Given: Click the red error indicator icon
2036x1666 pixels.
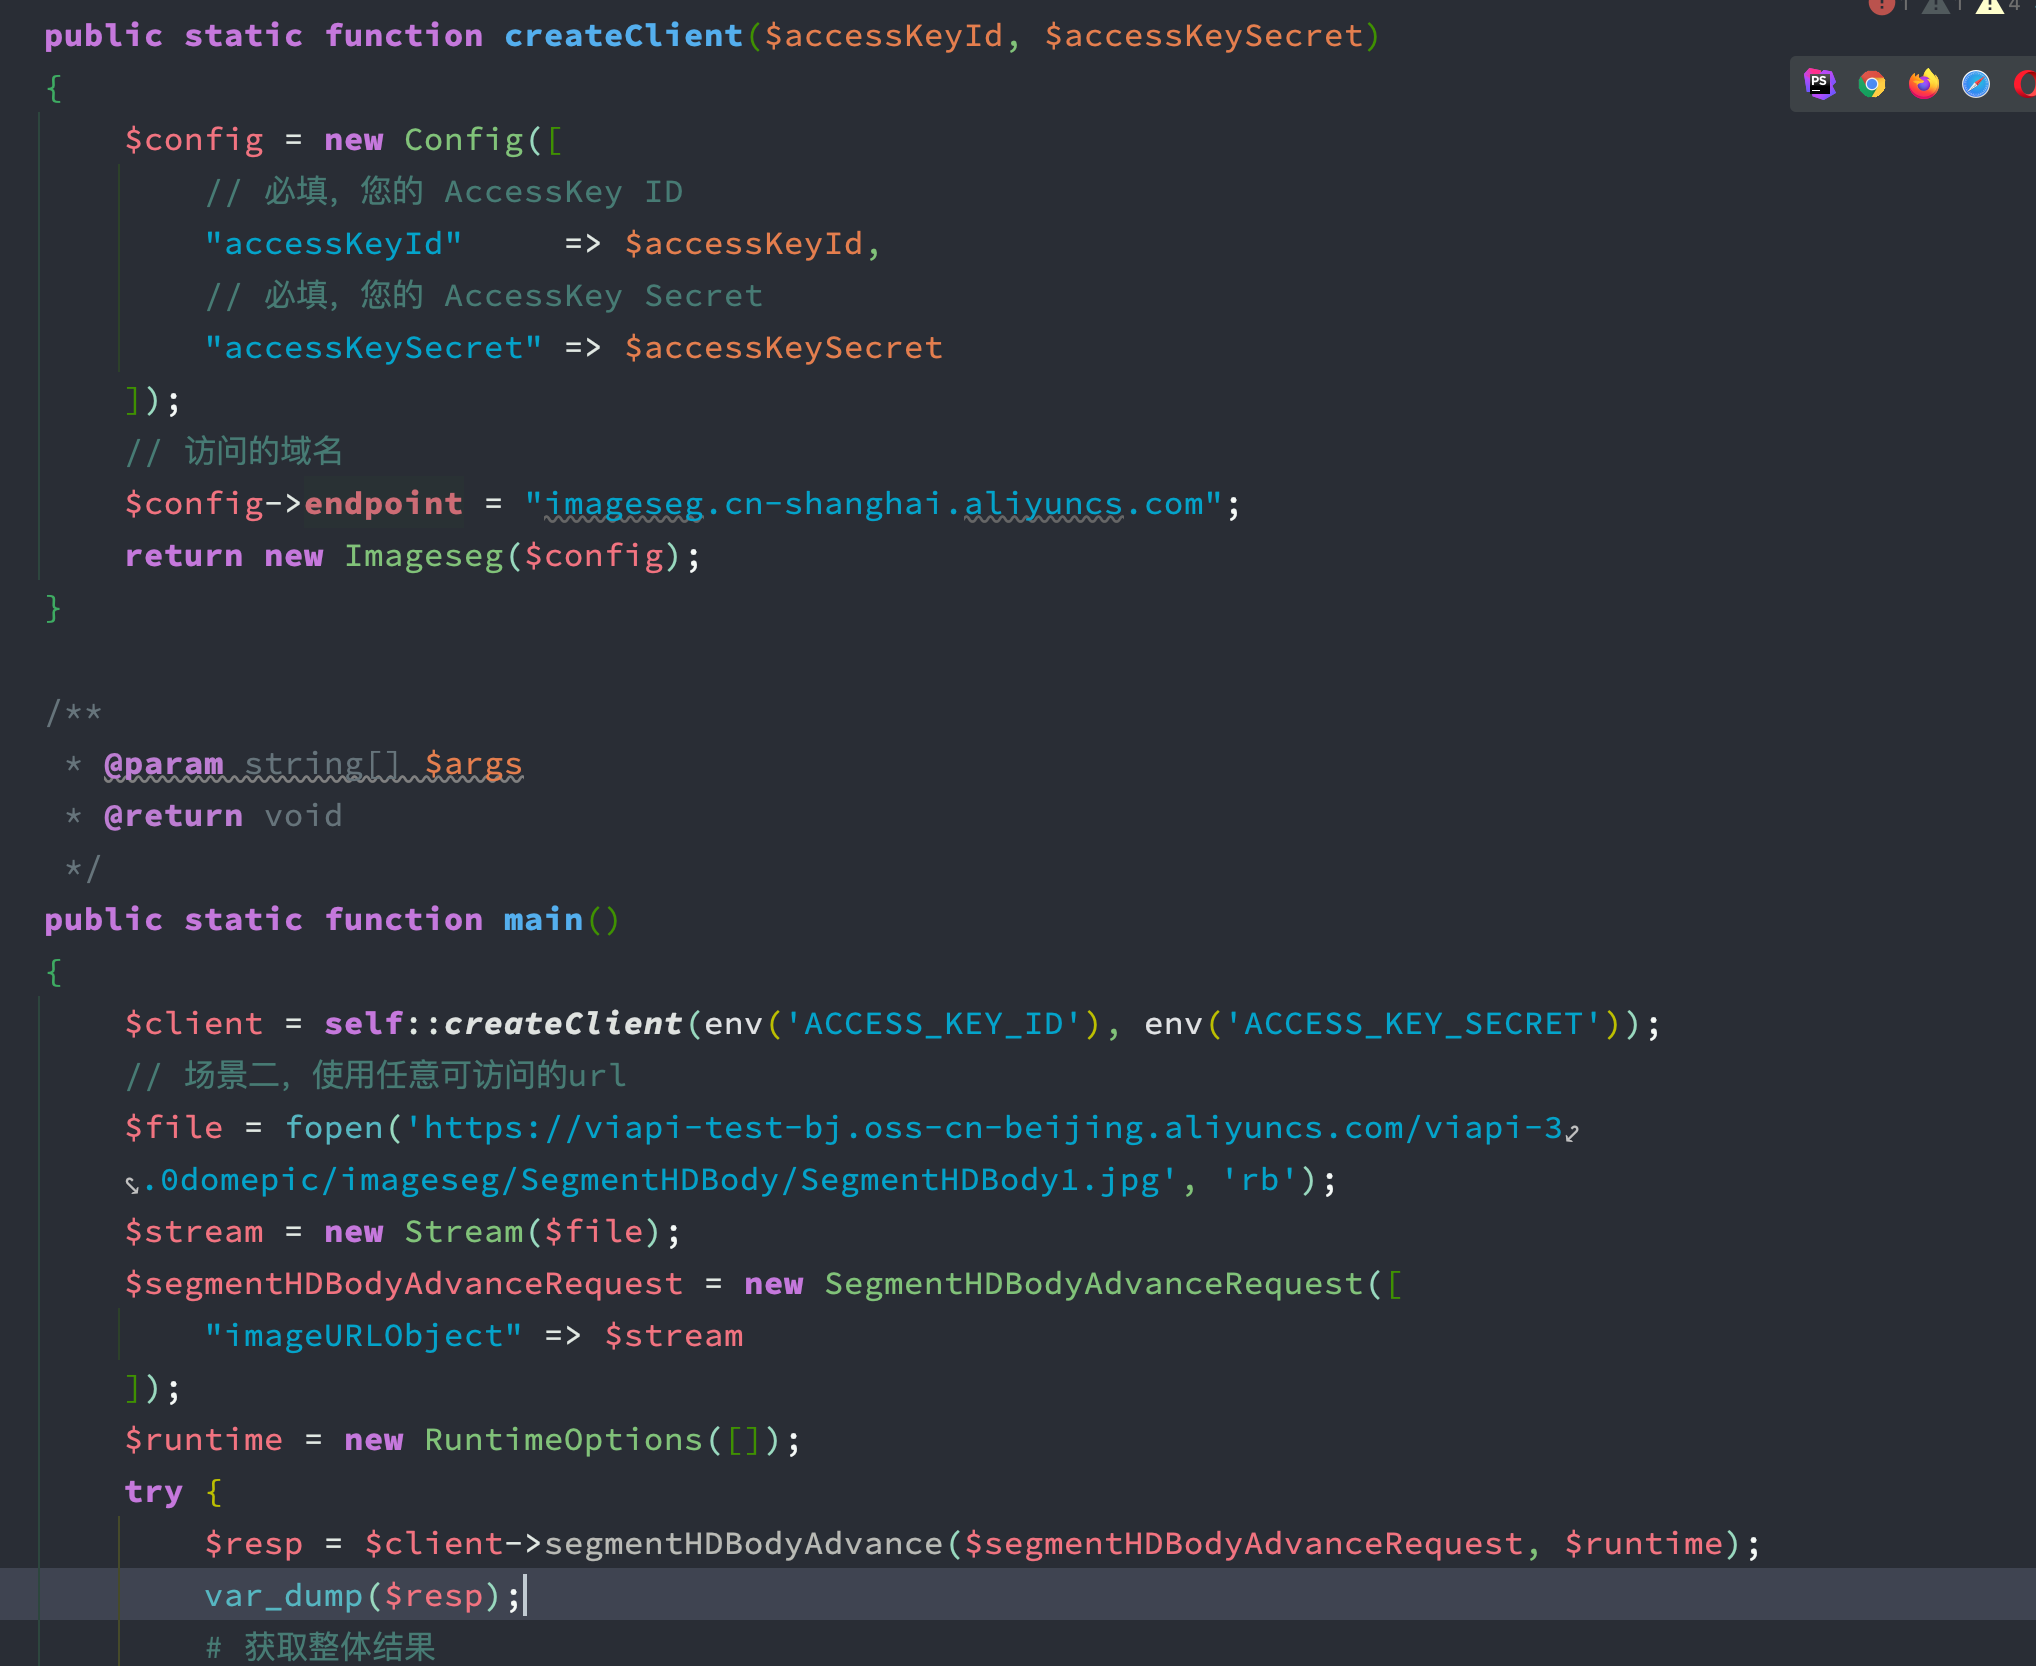Looking at the screenshot, I should (x=1881, y=6).
